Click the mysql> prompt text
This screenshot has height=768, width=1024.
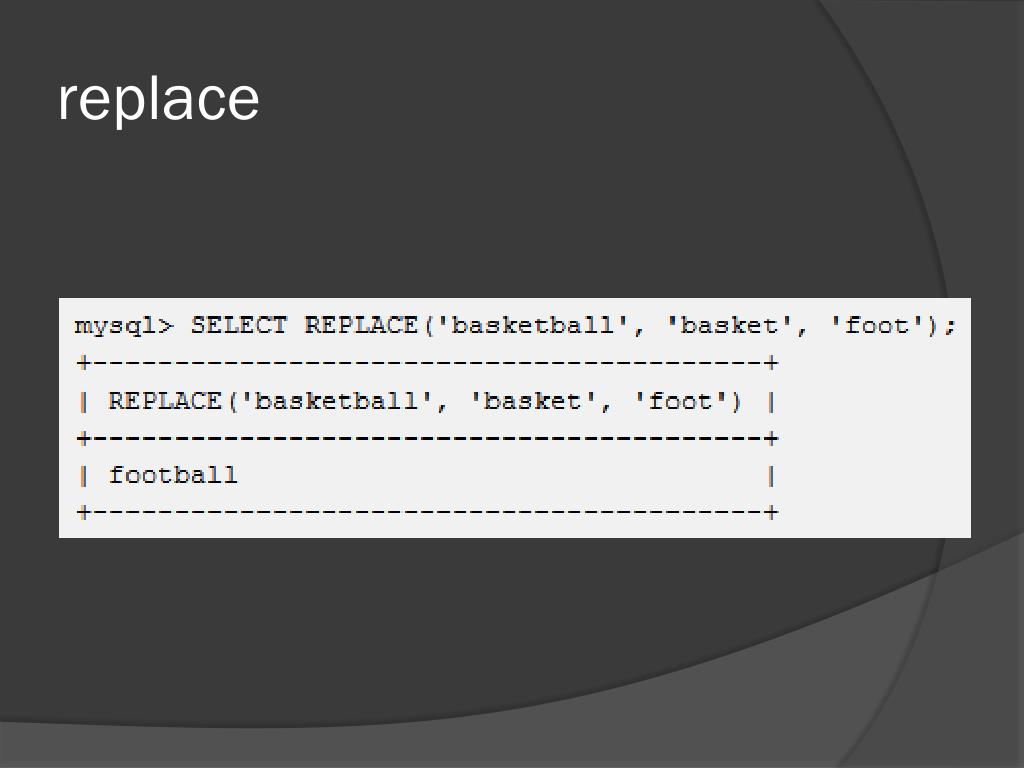[x=124, y=326]
